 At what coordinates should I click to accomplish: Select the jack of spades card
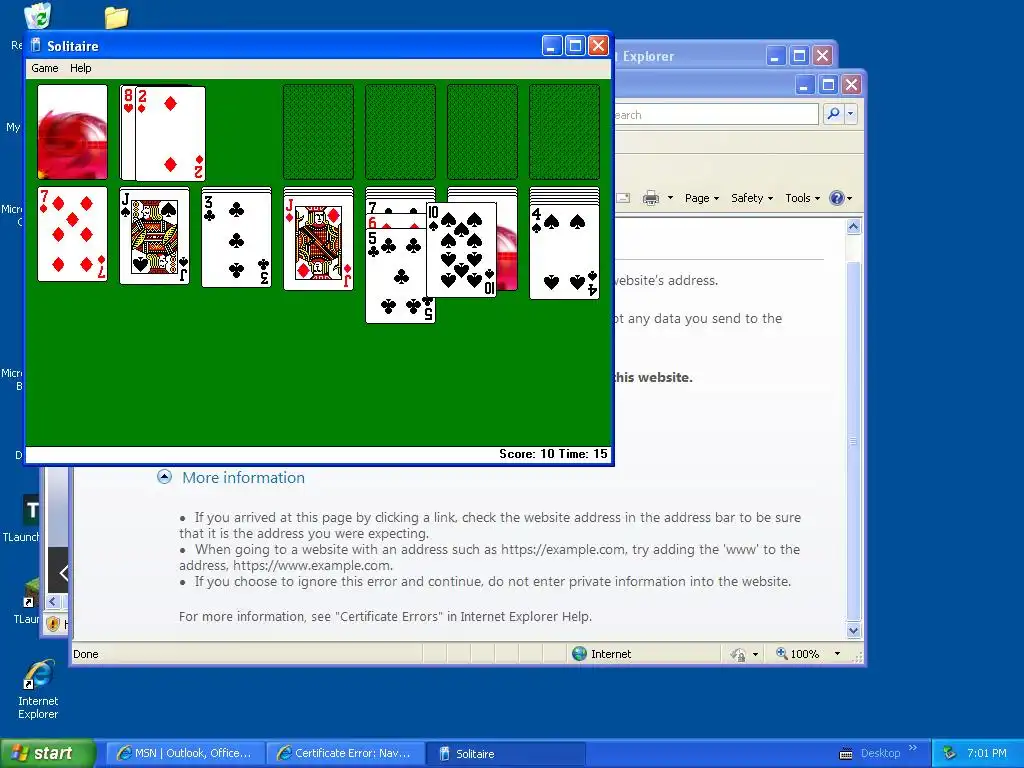click(x=155, y=236)
